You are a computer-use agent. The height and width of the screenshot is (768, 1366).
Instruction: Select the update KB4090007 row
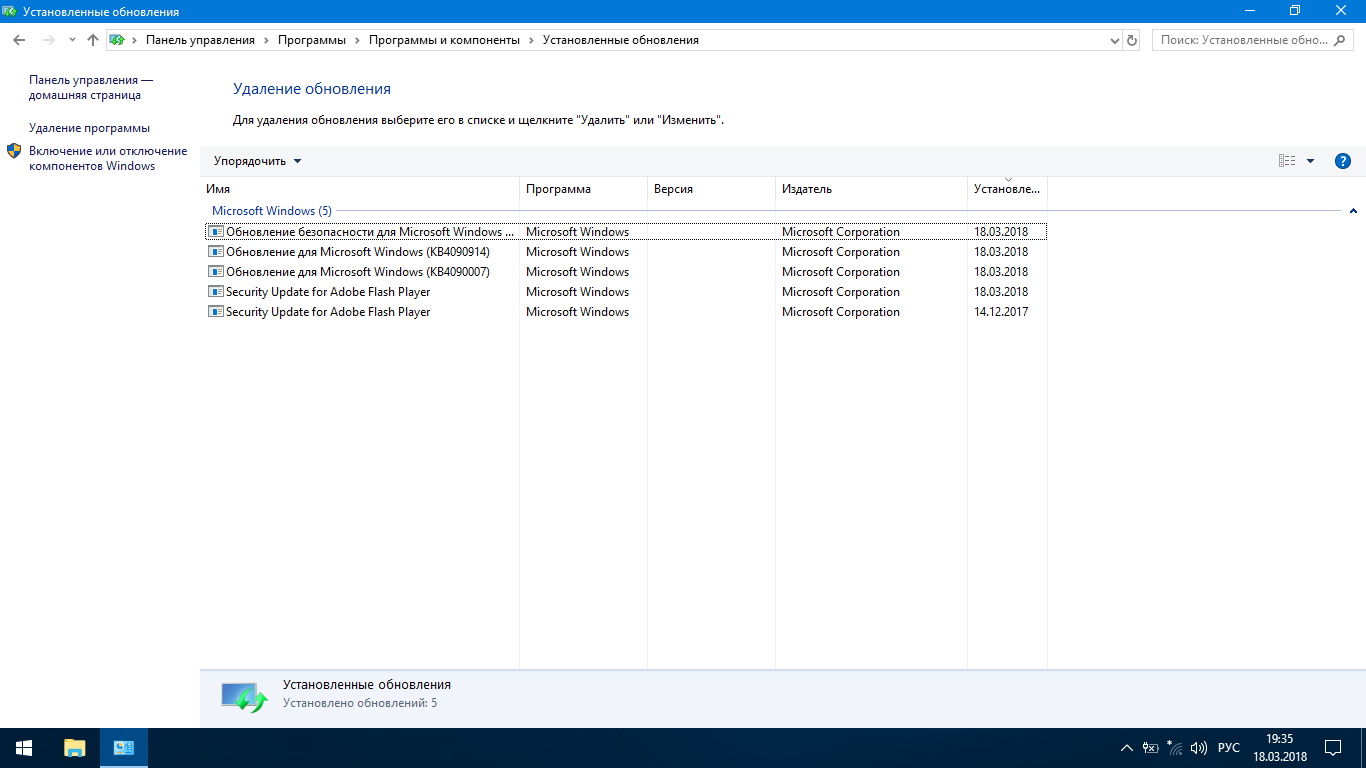[626, 272]
